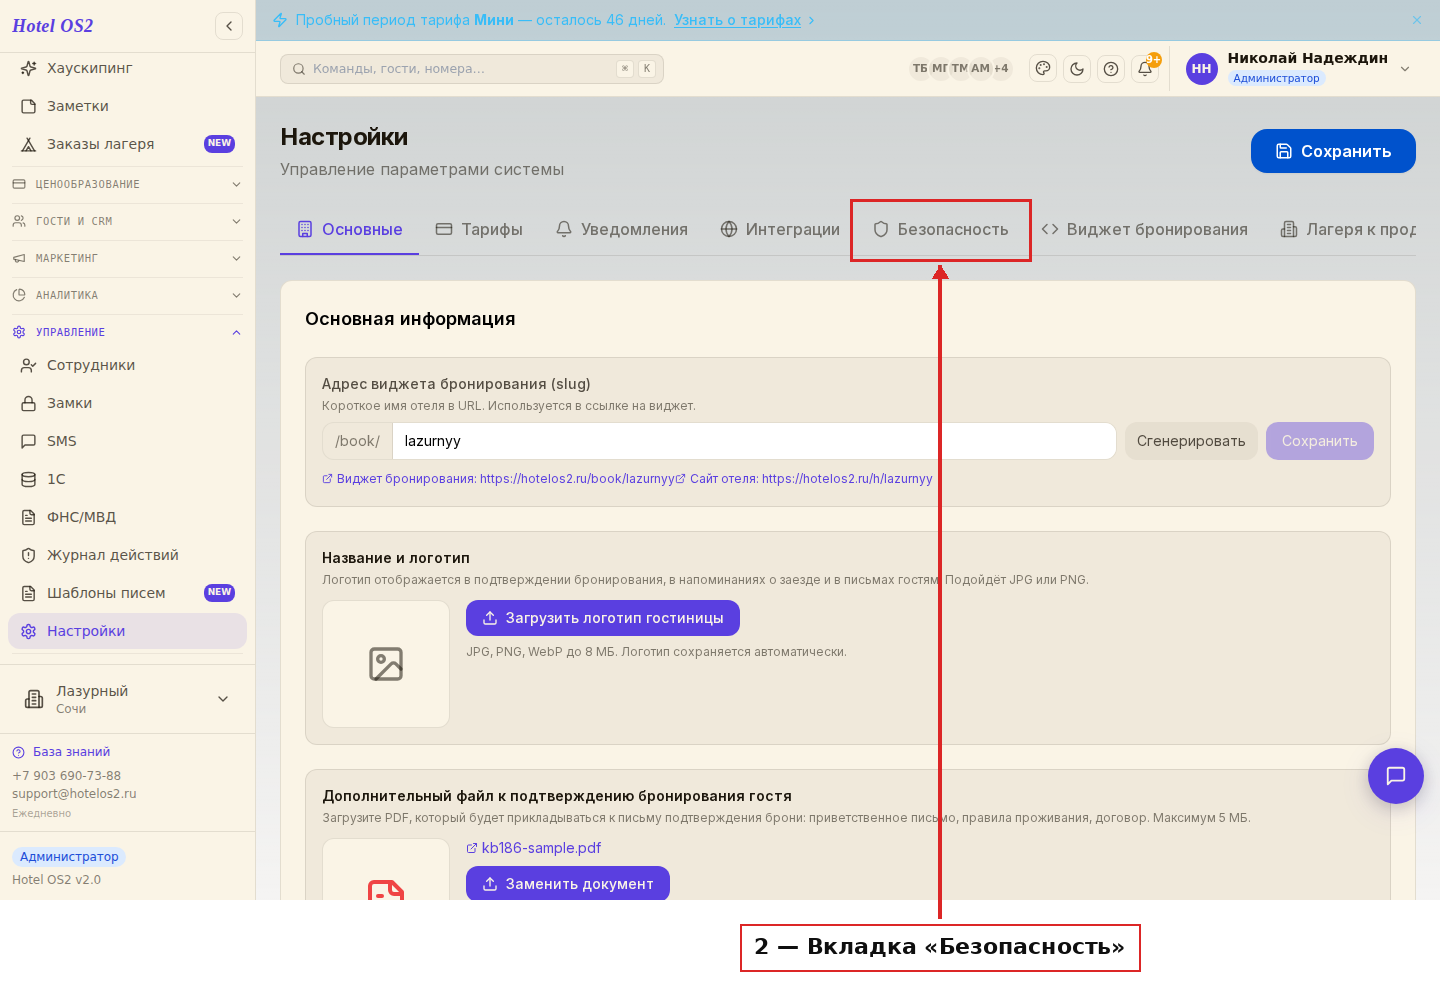The width and height of the screenshot is (1440, 995).
Task: Click the +7 903 690-73-88 phone number
Action: tap(66, 776)
